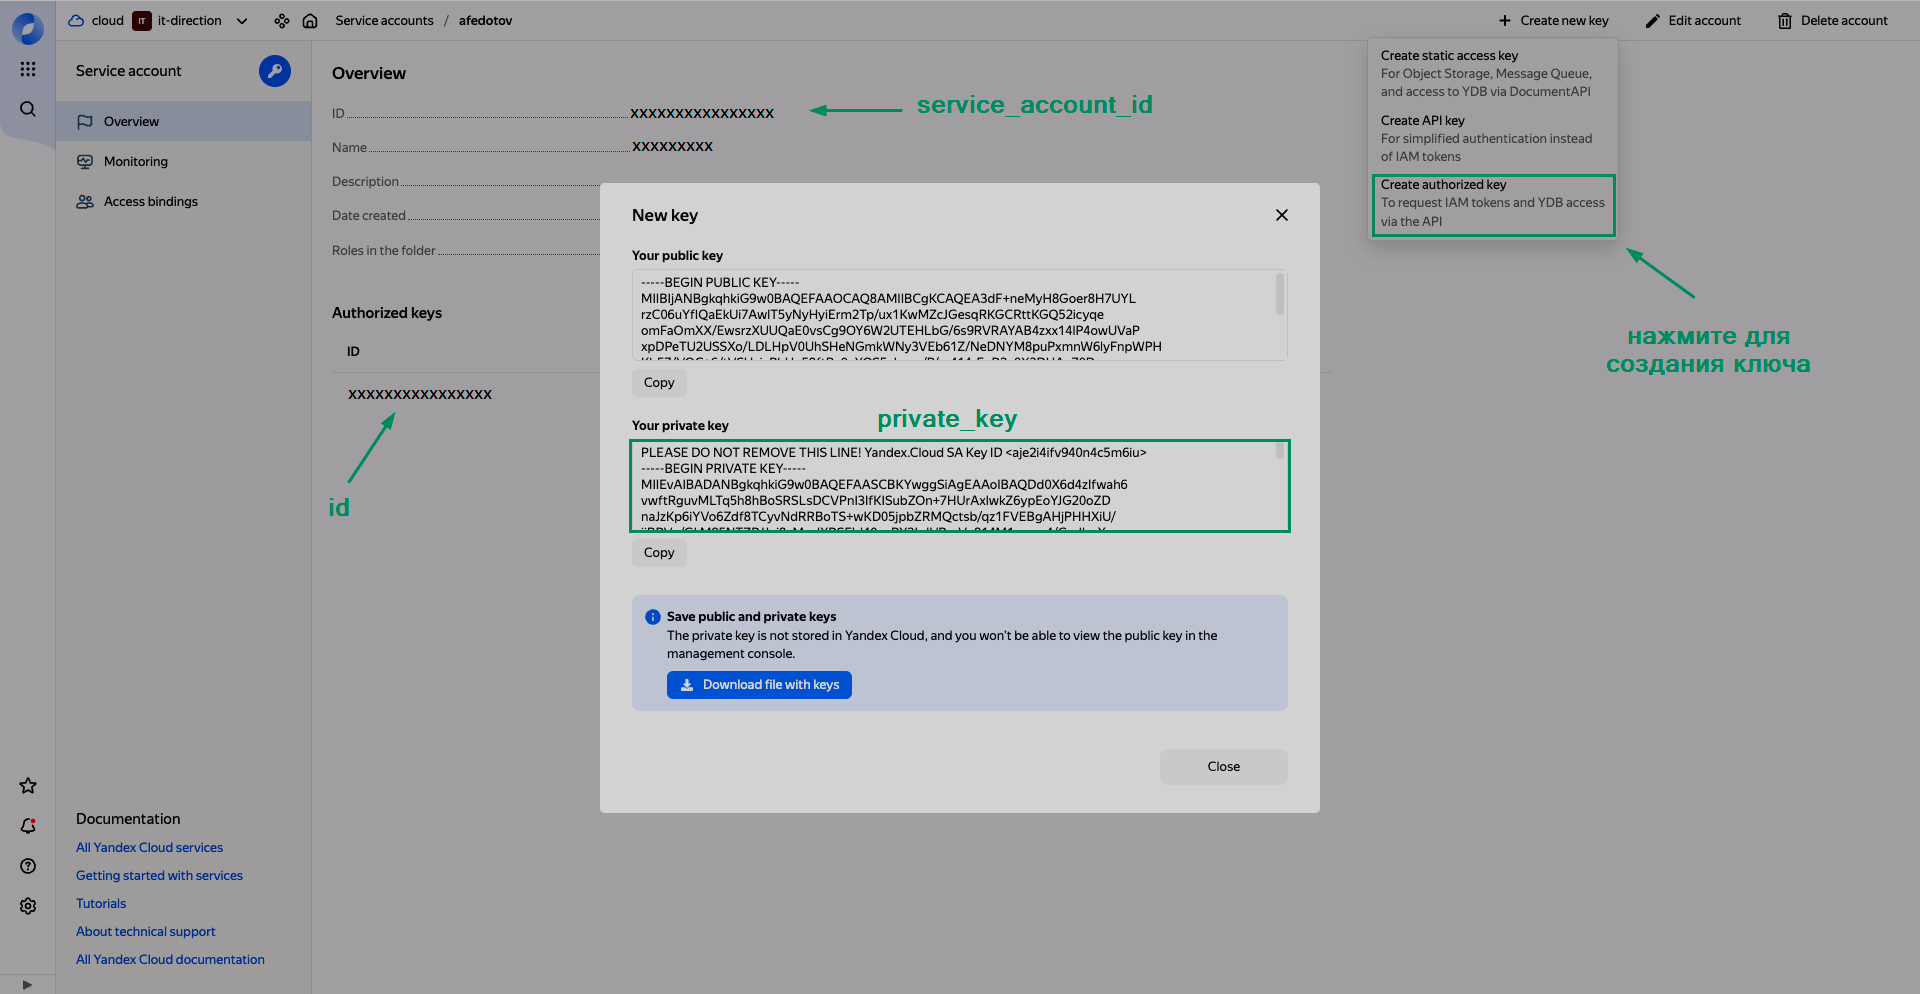1920x994 pixels.
Task: Expand the left rail with the play arrow
Action: [x=27, y=985]
